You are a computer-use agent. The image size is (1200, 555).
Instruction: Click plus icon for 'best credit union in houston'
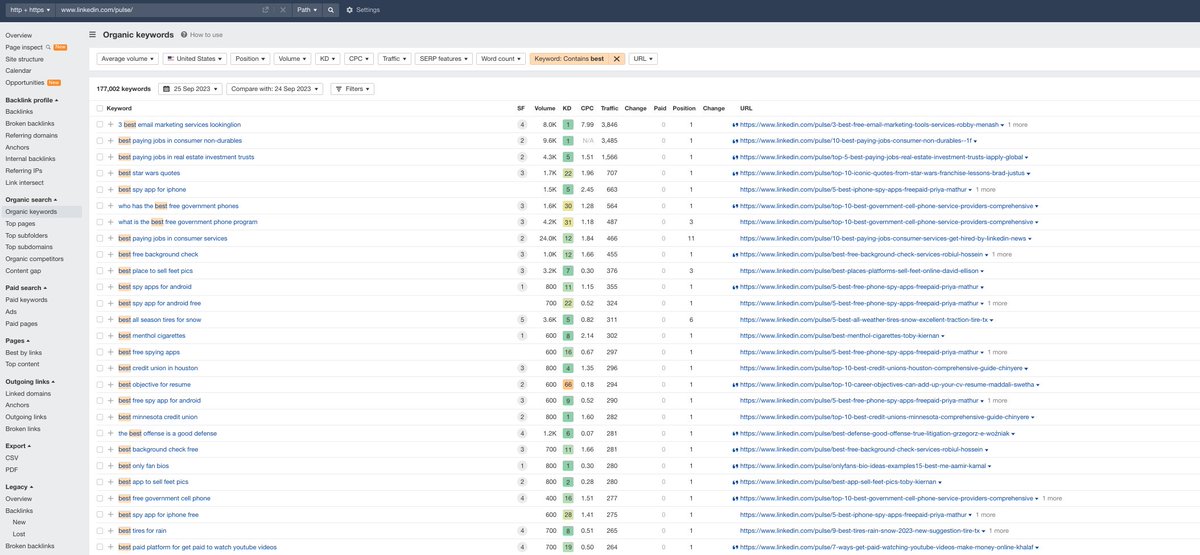coord(111,368)
